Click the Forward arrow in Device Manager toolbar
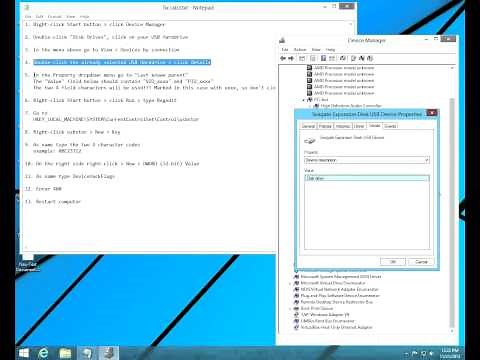Viewport: 480px width, 360px height. [x=291, y=58]
